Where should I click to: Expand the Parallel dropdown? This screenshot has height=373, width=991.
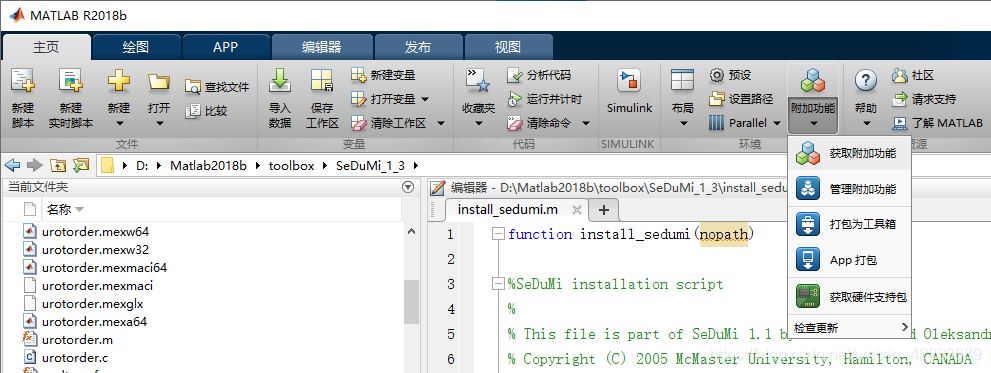[x=777, y=123]
